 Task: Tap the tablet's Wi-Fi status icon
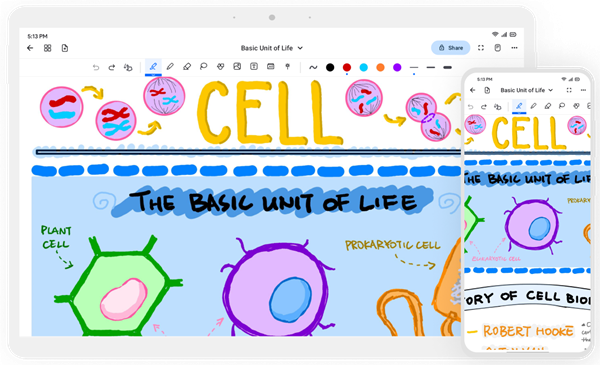495,34
